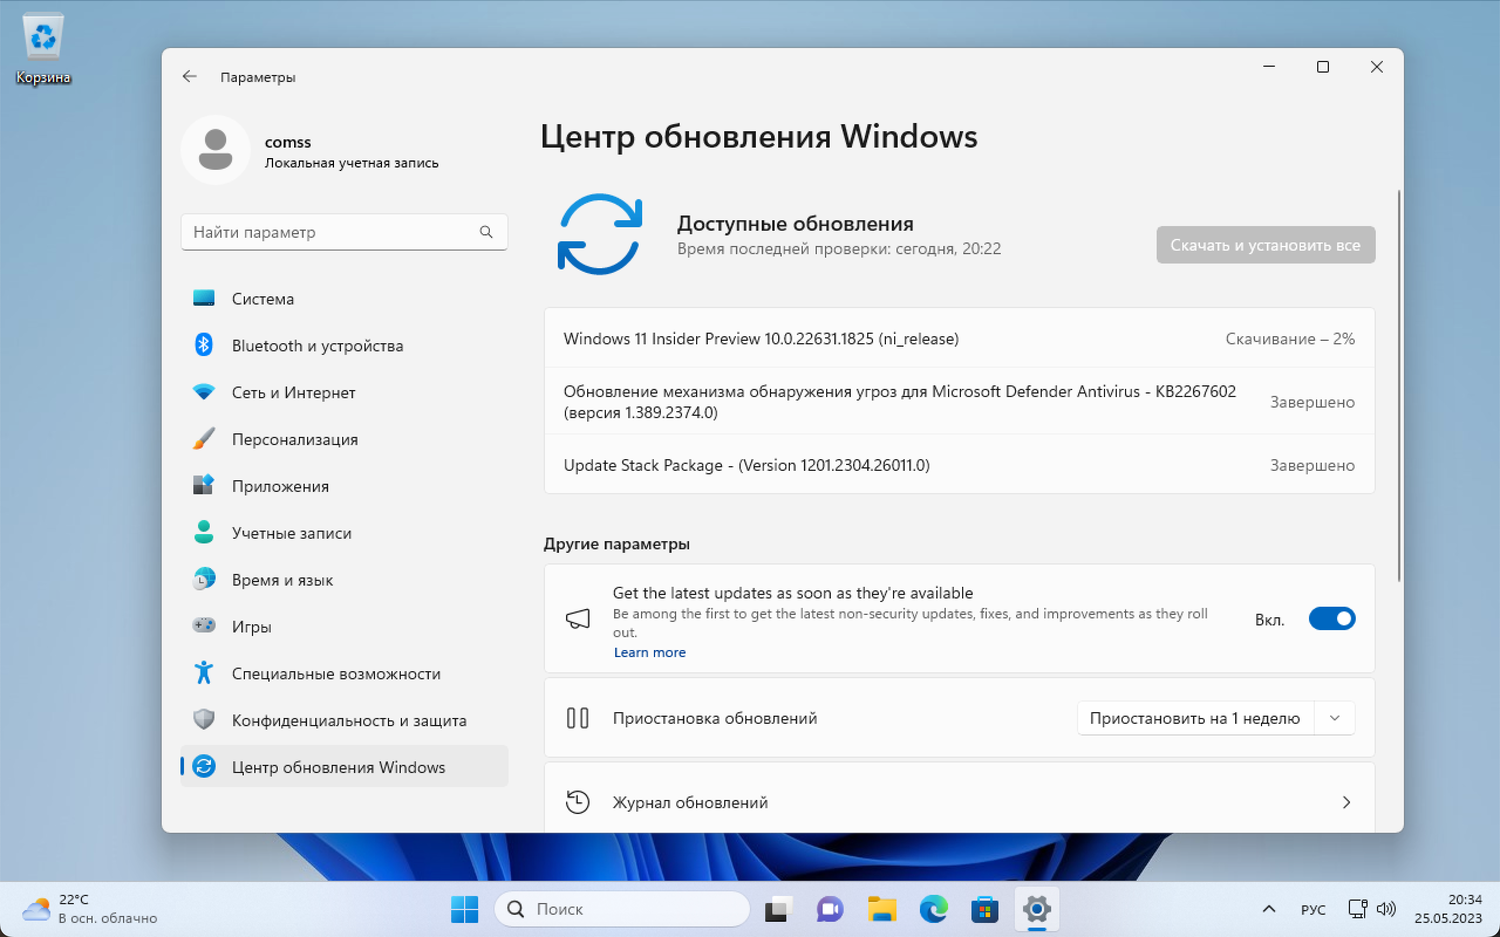Turn off Get the latest updates toggle
Image resolution: width=1500 pixels, height=937 pixels.
[x=1332, y=619]
